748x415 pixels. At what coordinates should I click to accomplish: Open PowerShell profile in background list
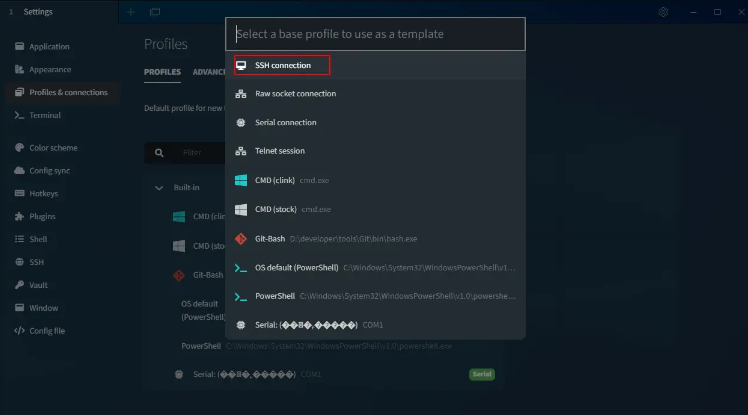(323, 346)
